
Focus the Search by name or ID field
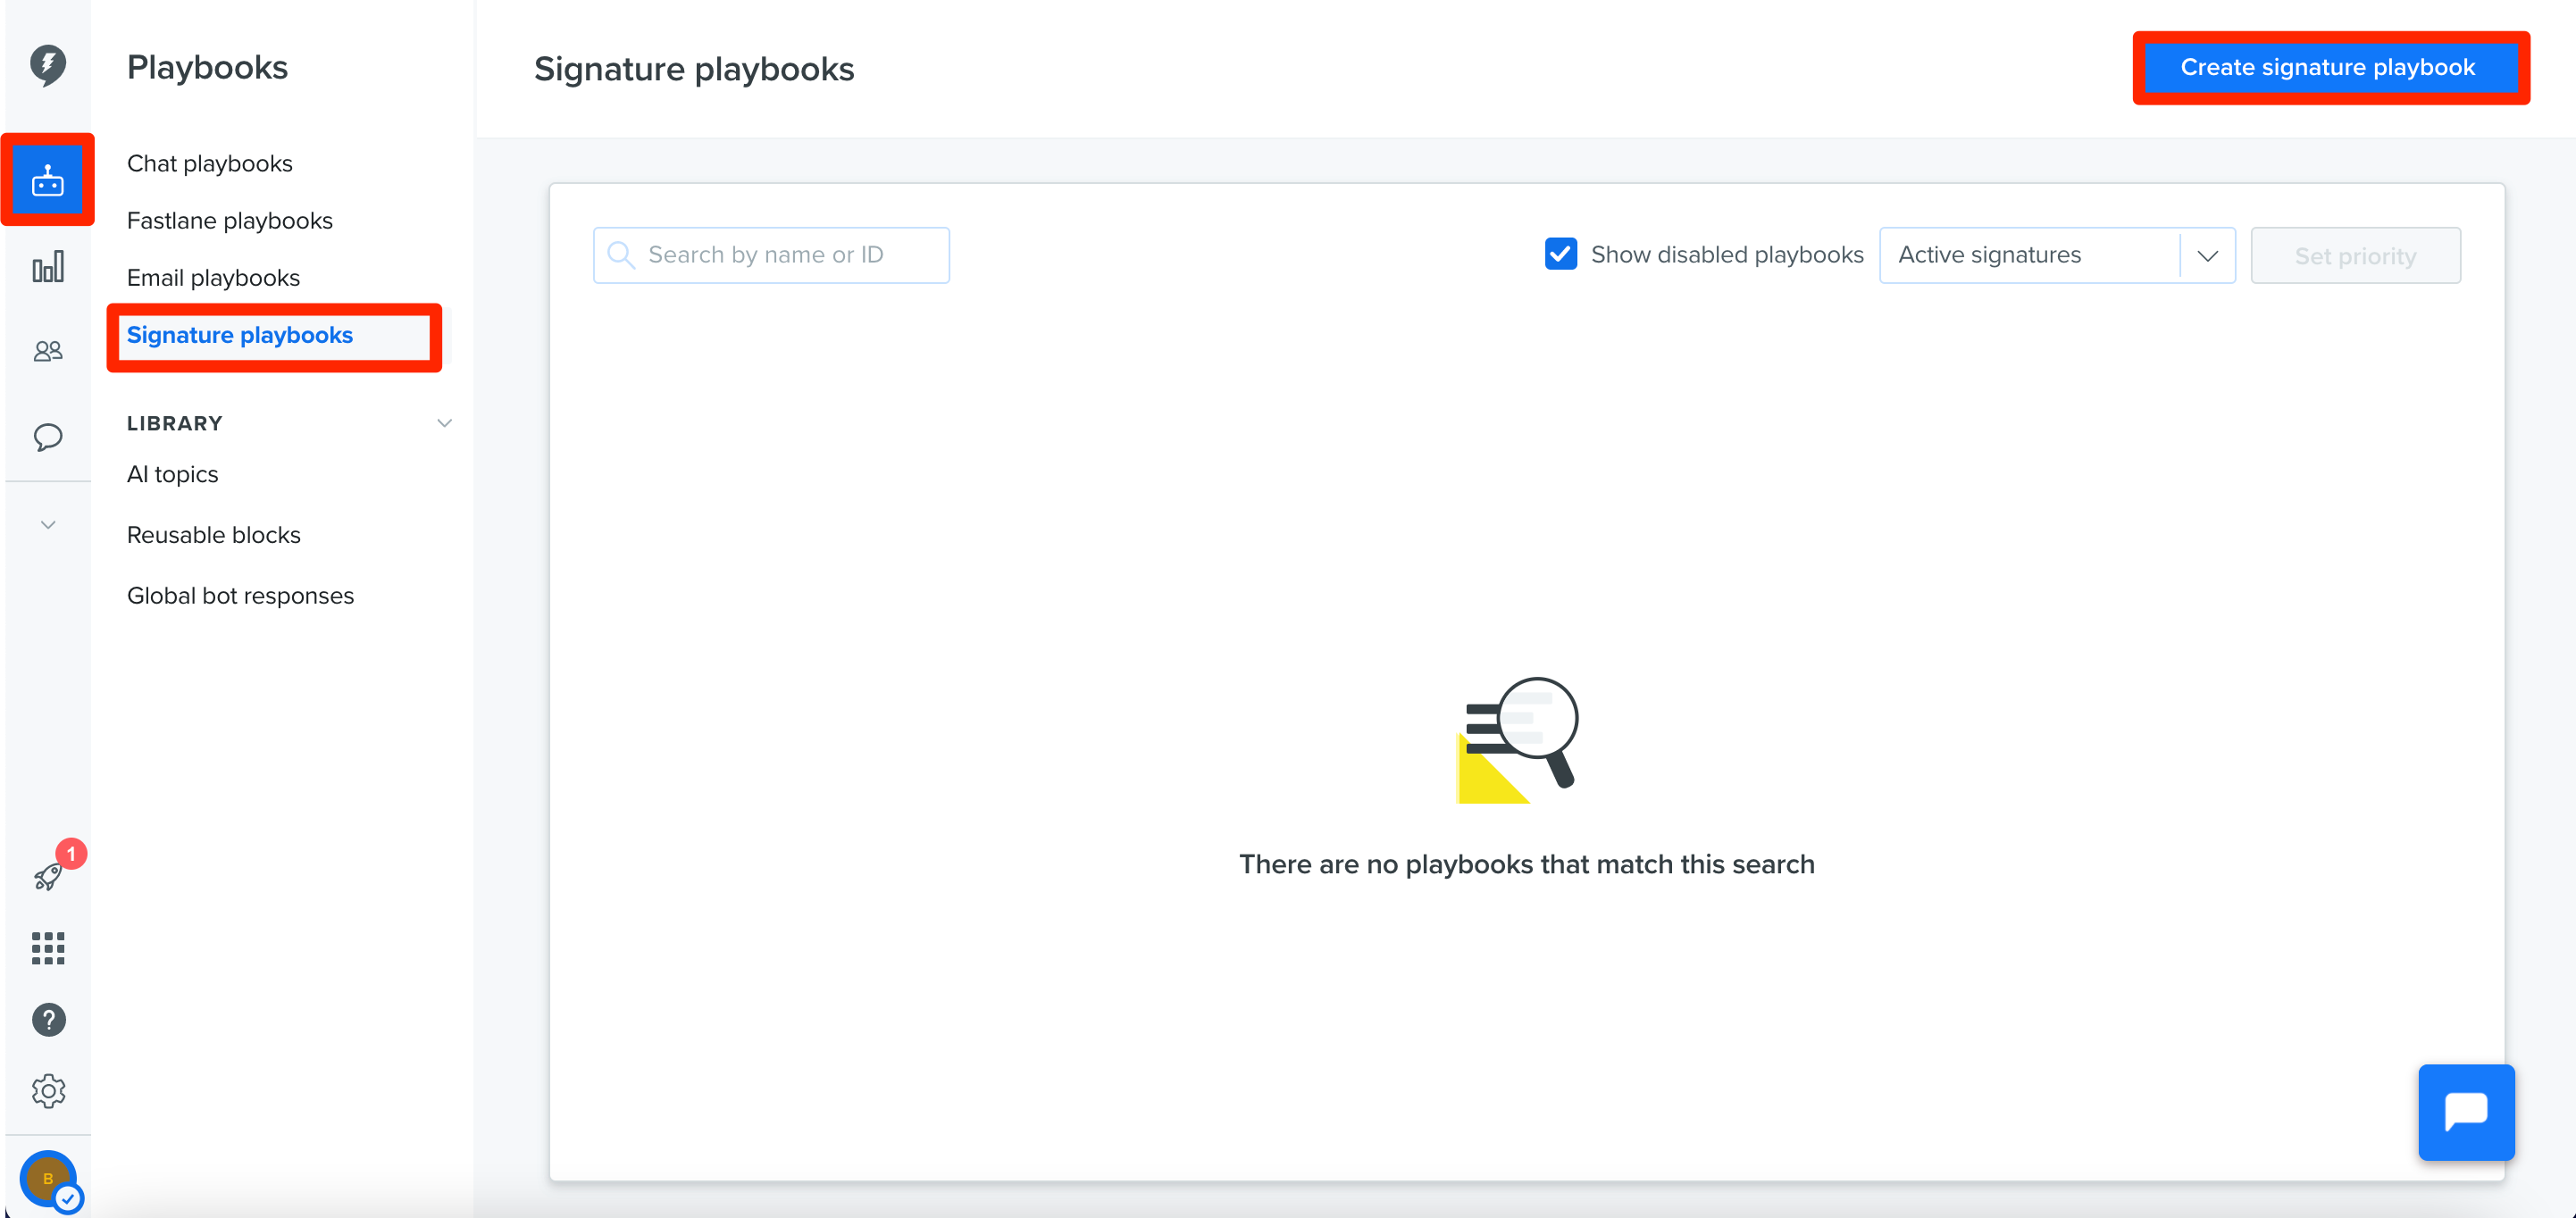pos(771,255)
